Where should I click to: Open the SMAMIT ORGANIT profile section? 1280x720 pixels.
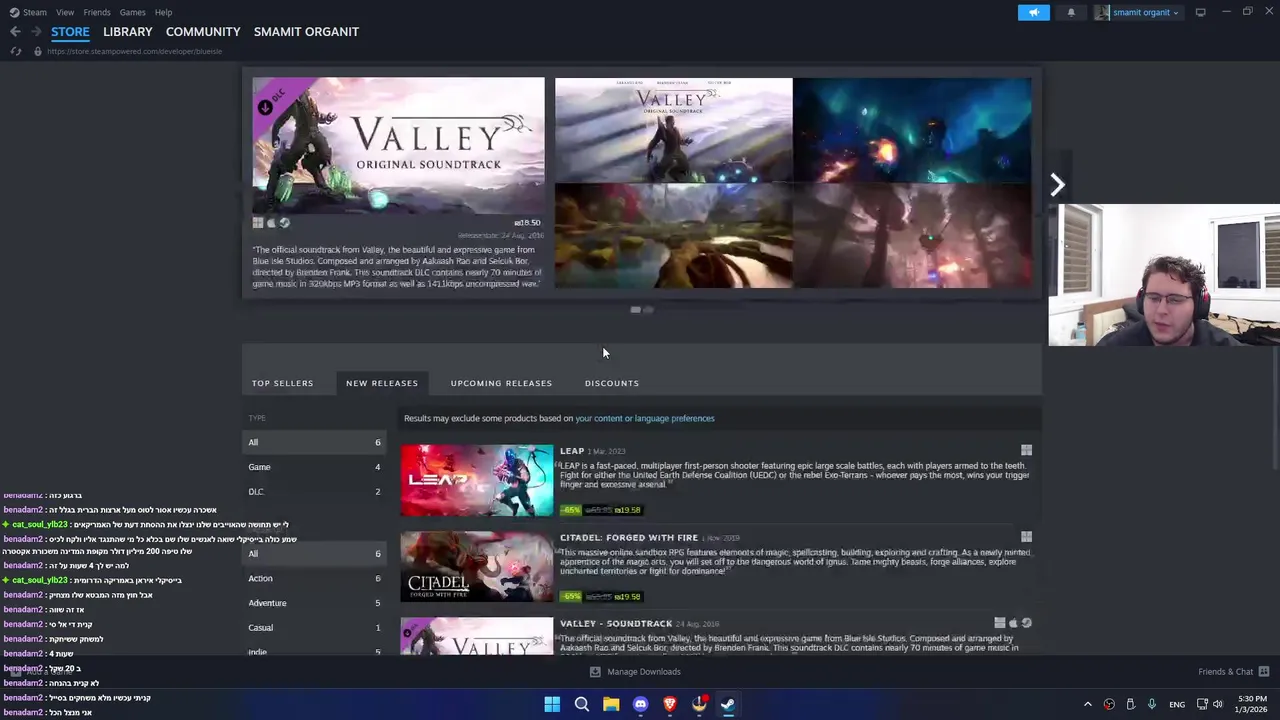pyautogui.click(x=306, y=32)
